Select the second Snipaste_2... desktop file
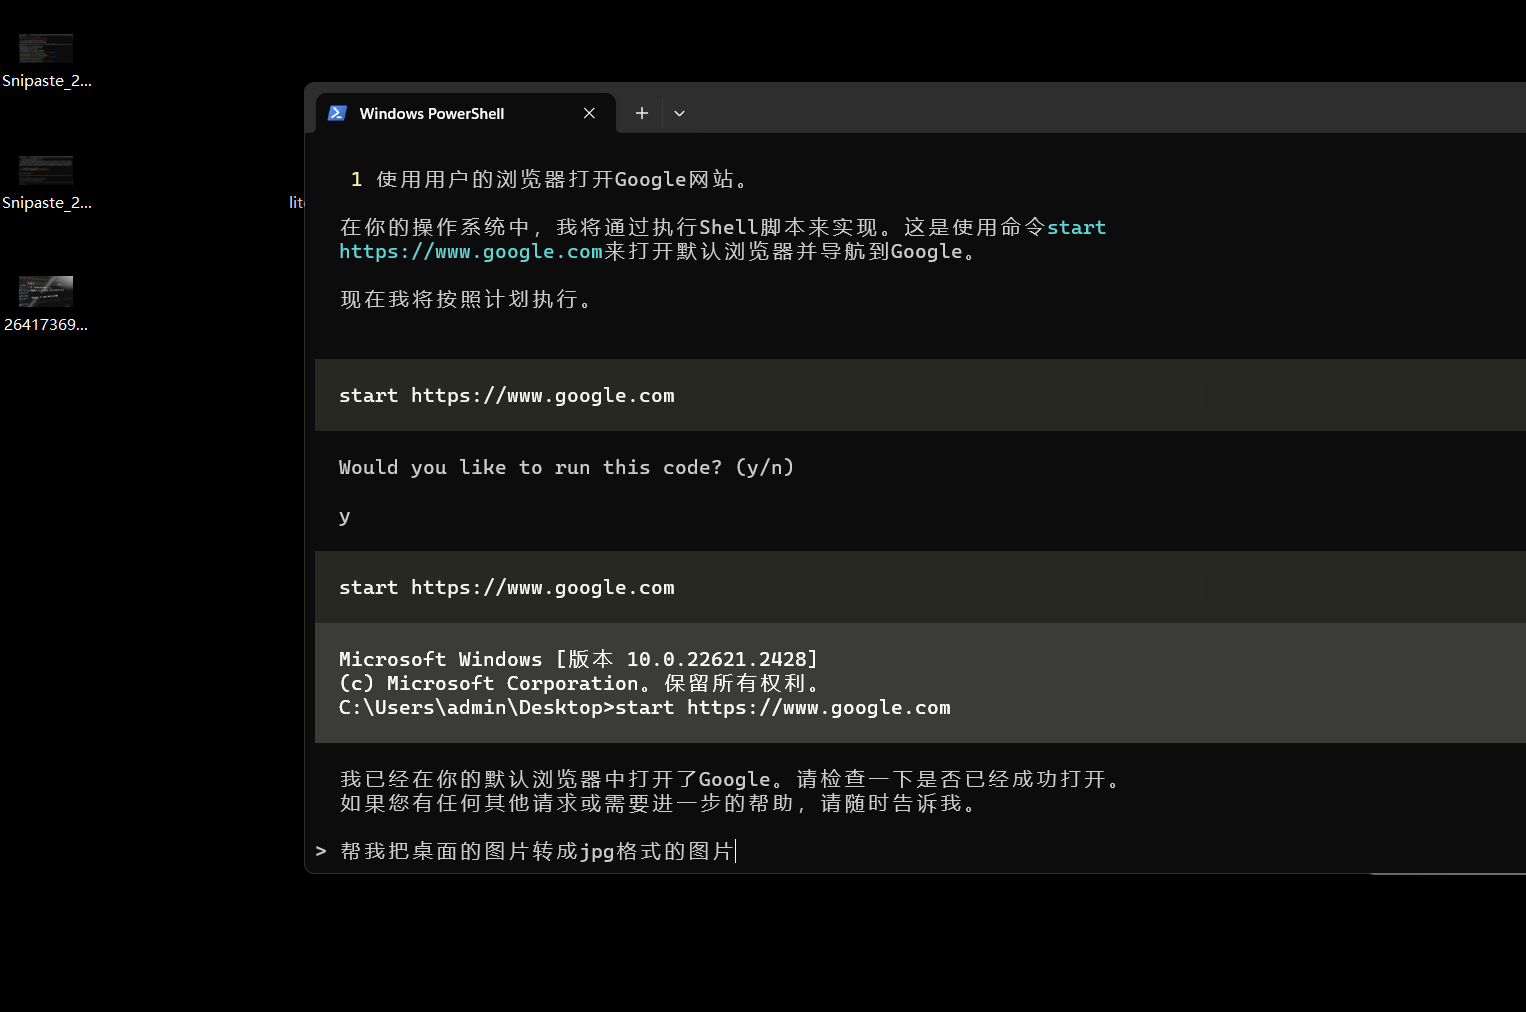The height and width of the screenshot is (1012, 1526). click(x=46, y=183)
